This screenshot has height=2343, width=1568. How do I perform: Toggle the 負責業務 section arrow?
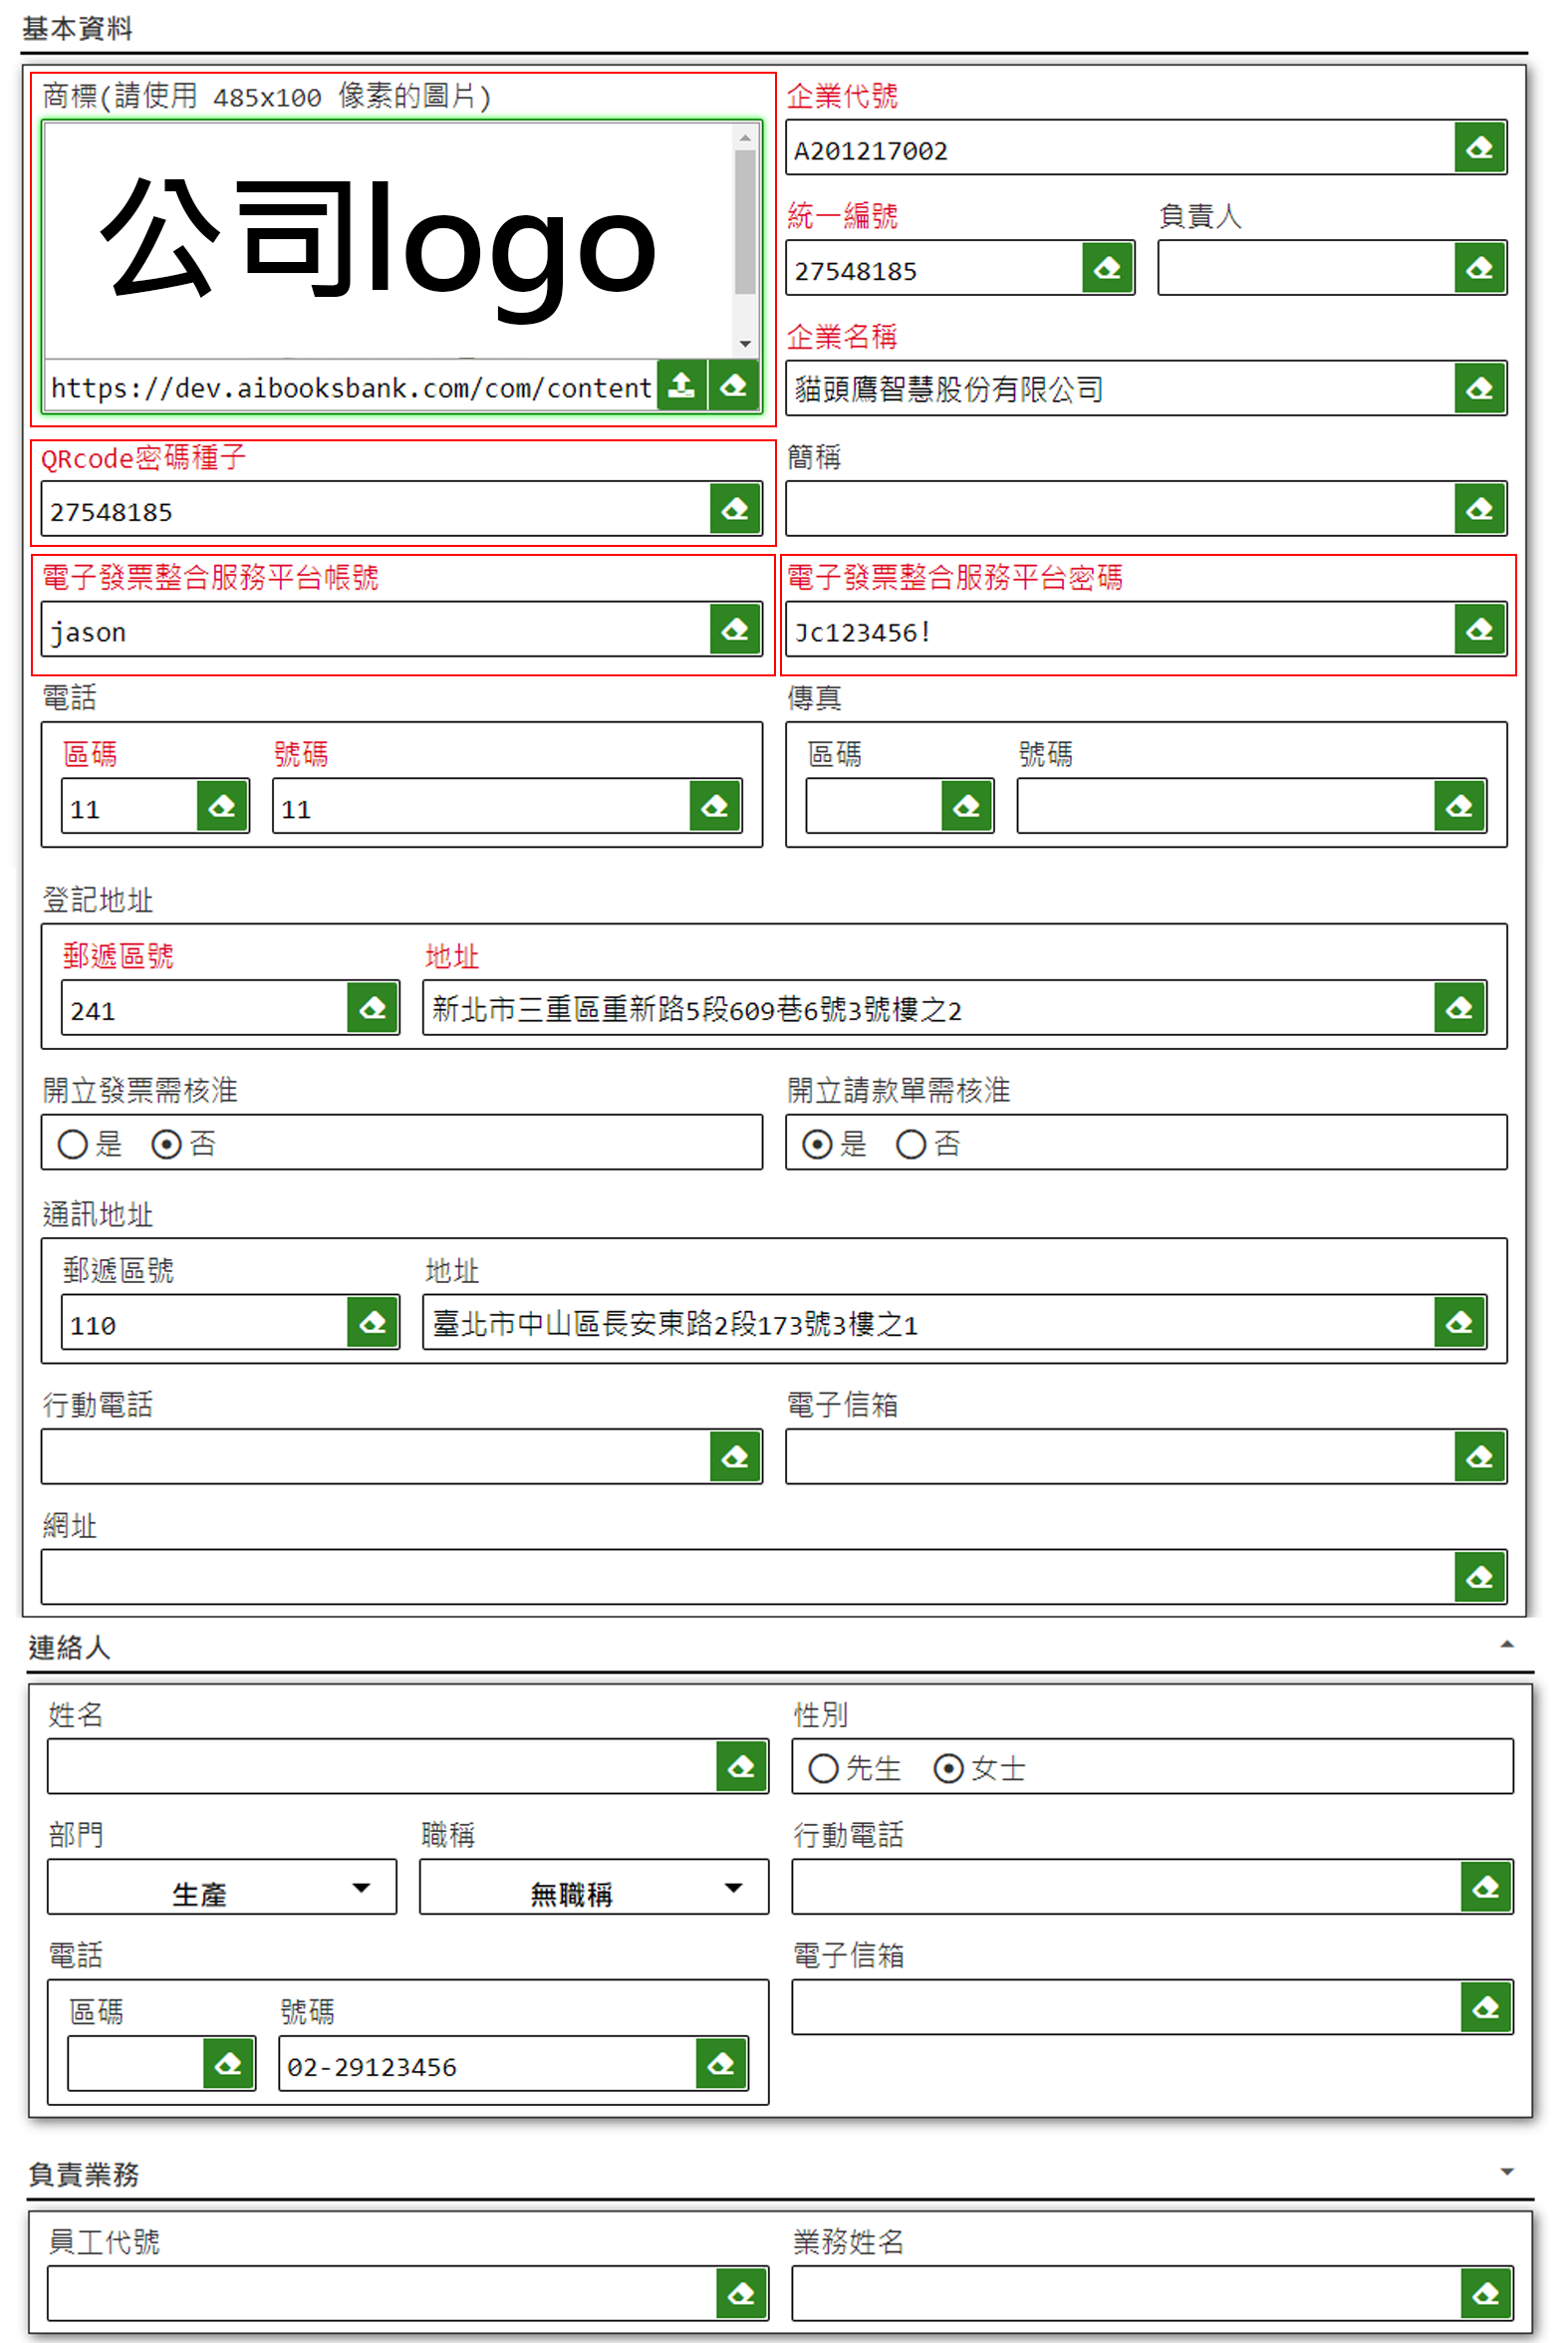(x=1507, y=2171)
